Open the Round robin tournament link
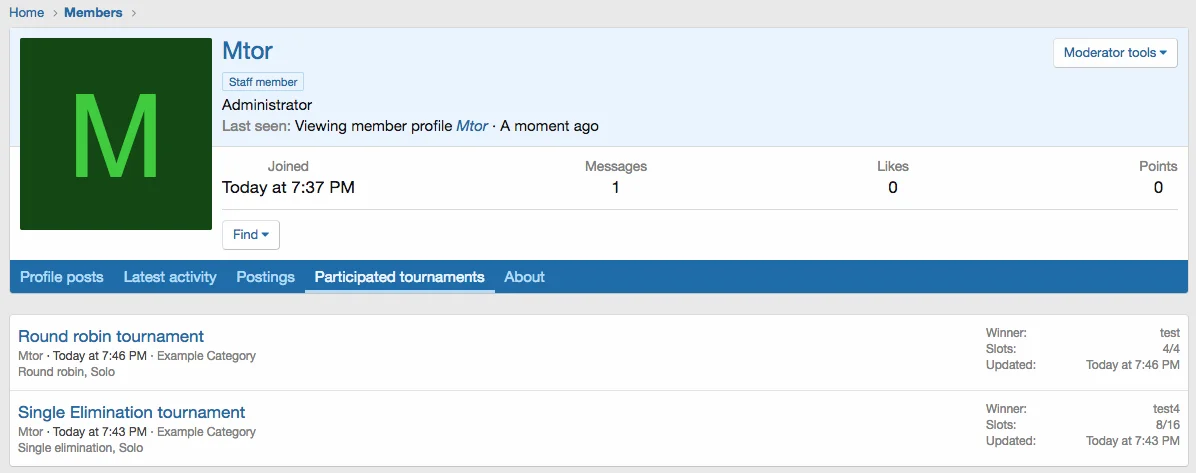Screen dimensions: 1196x473 tap(111, 336)
